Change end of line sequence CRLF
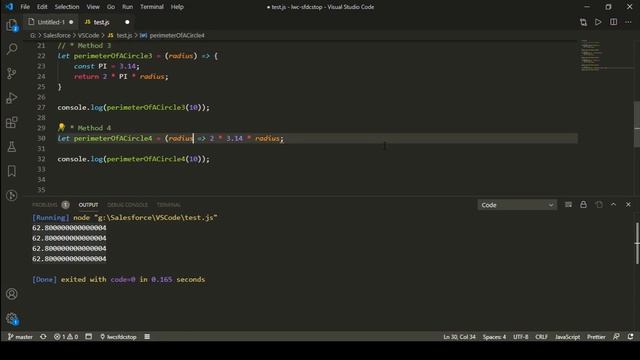This screenshot has height=360, width=640. click(542, 337)
